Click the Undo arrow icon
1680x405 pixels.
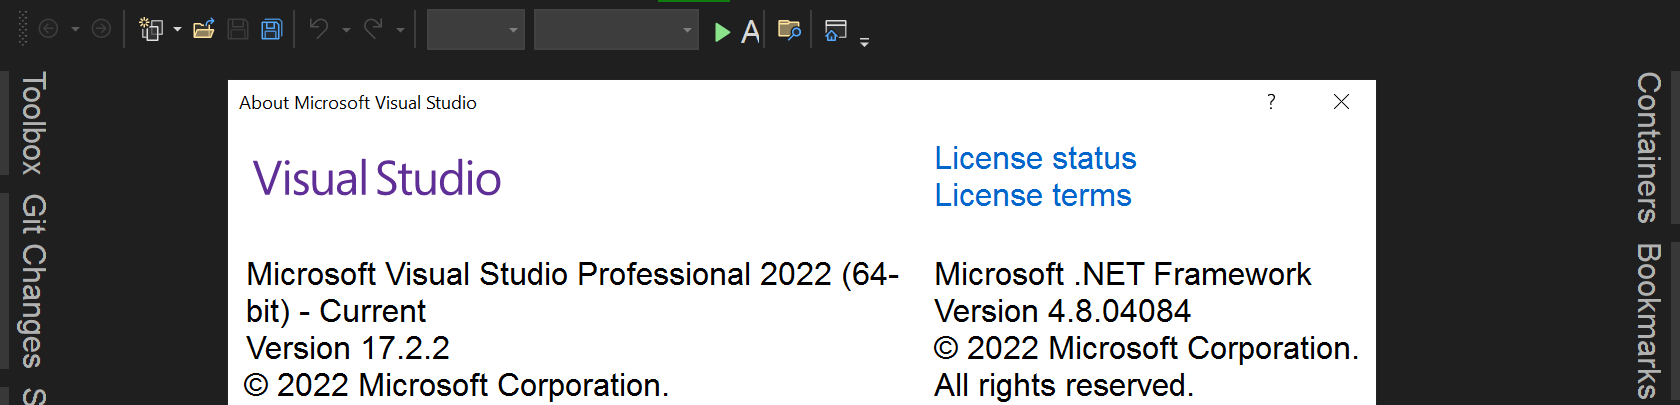click(319, 29)
